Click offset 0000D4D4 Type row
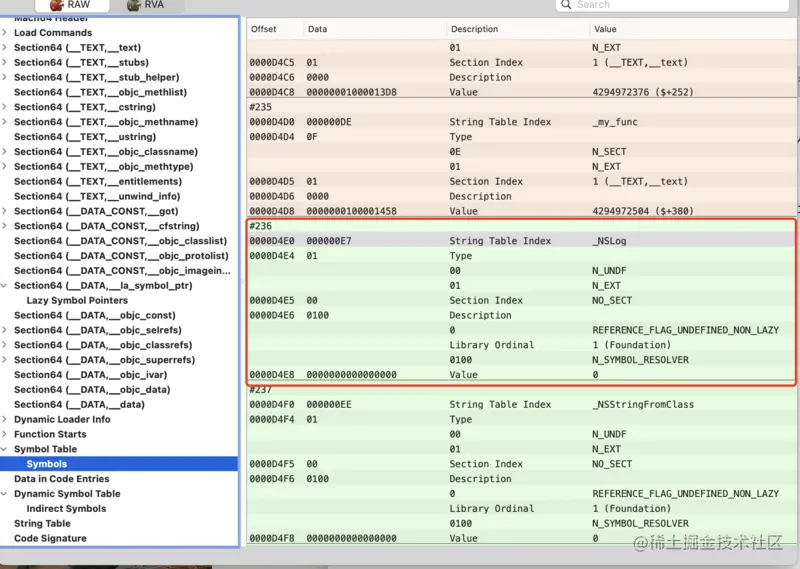The image size is (800, 569). 521,137
